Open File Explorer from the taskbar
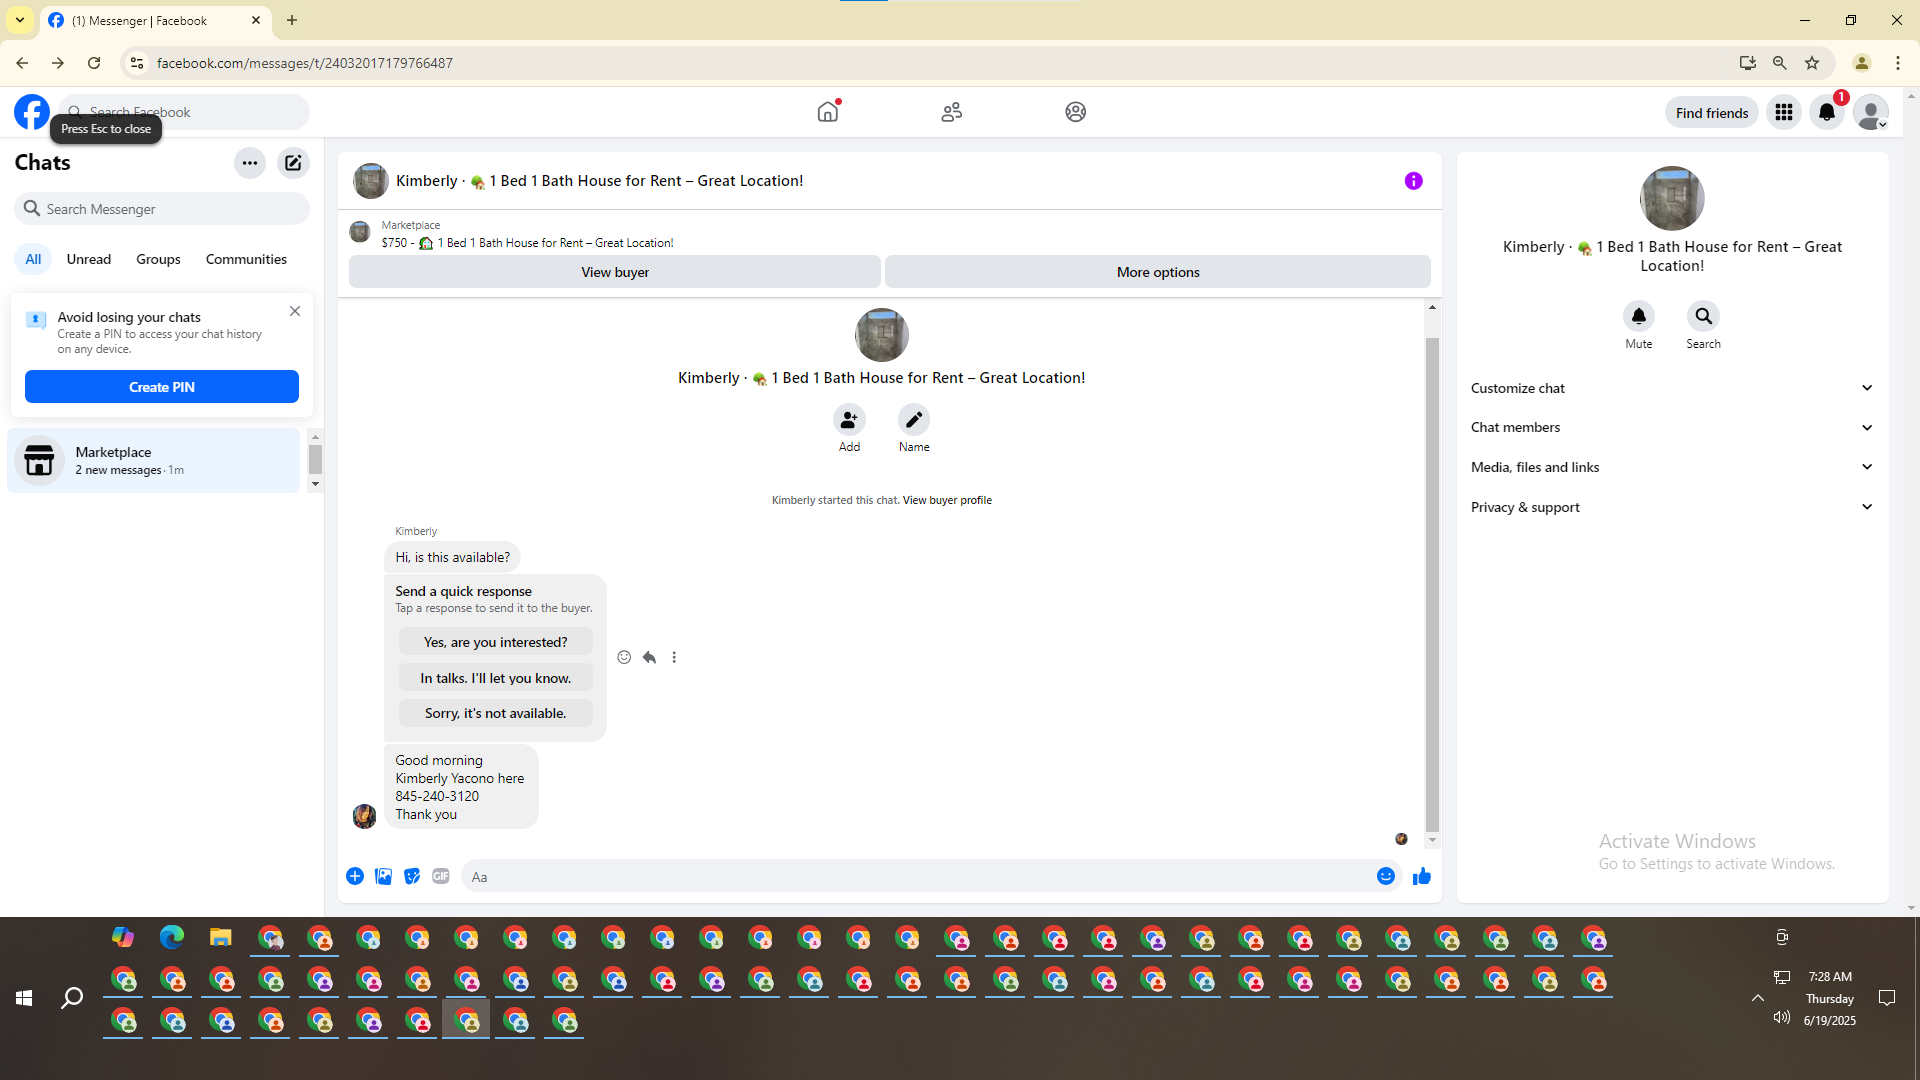 pyautogui.click(x=221, y=937)
